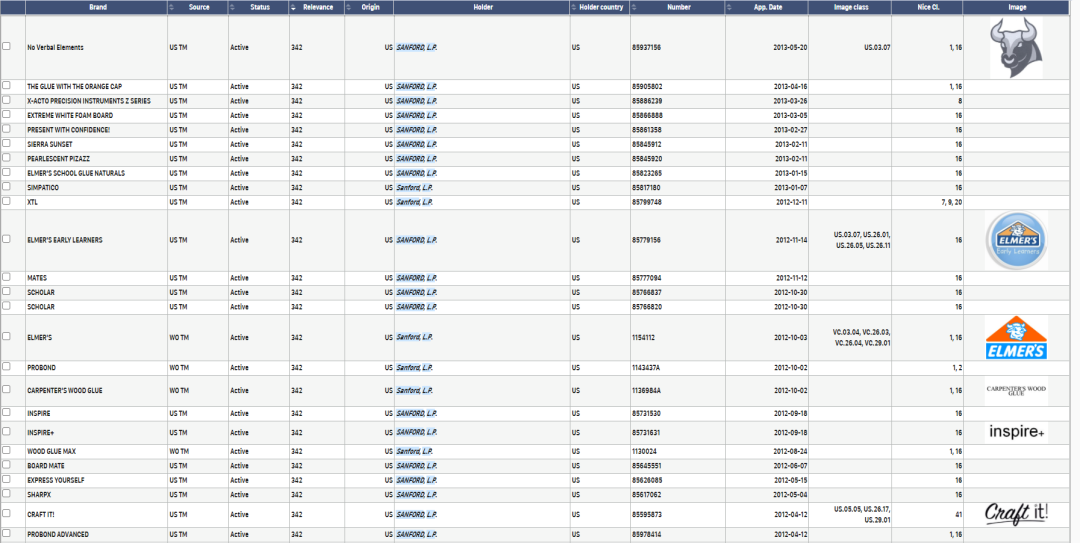Viewport: 1080px width, 543px height.
Task: Click Active status in INSPIRE row
Action: pos(239,413)
